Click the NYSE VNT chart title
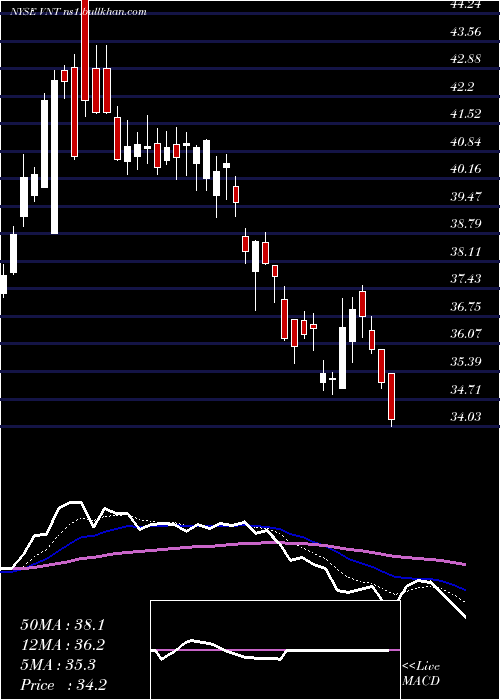The width and height of the screenshot is (500, 700). click(x=79, y=12)
